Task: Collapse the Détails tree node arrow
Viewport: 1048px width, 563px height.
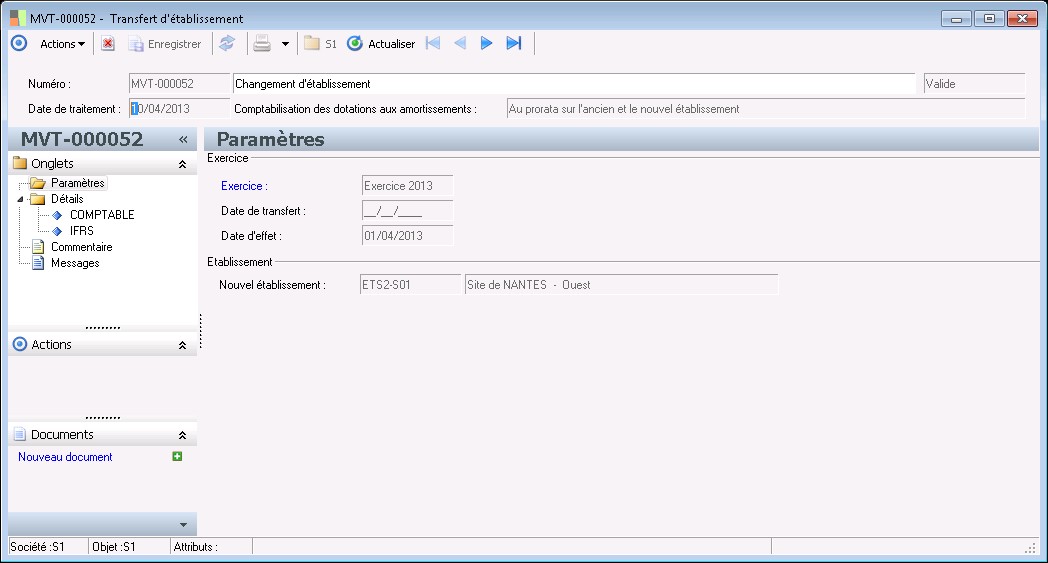Action: (x=20, y=199)
